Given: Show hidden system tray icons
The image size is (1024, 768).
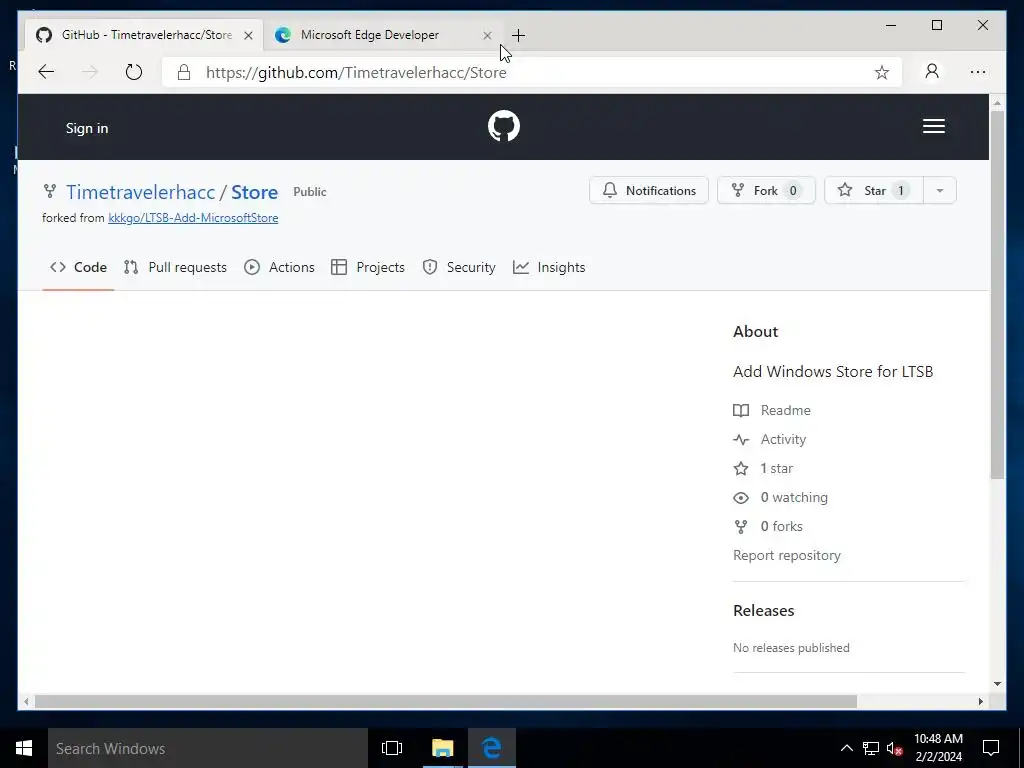Looking at the screenshot, I should click(846, 748).
